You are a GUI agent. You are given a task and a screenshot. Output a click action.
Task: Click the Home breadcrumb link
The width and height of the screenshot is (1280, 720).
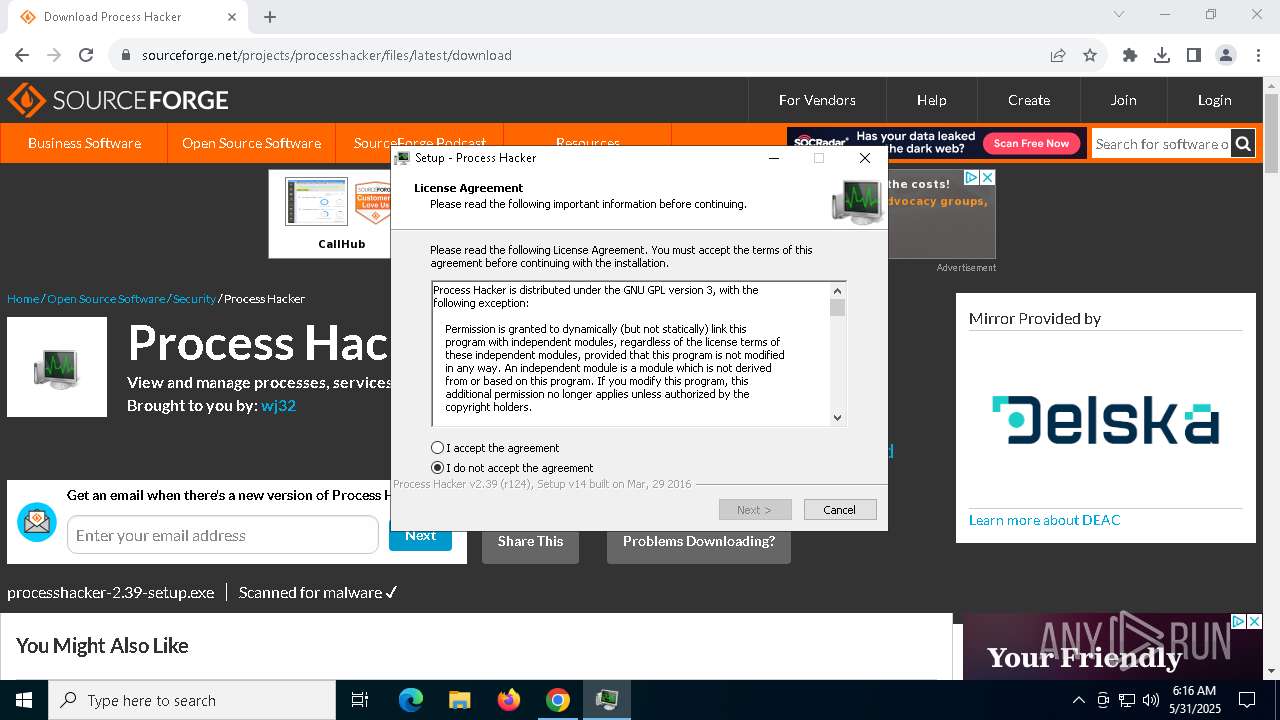23,299
